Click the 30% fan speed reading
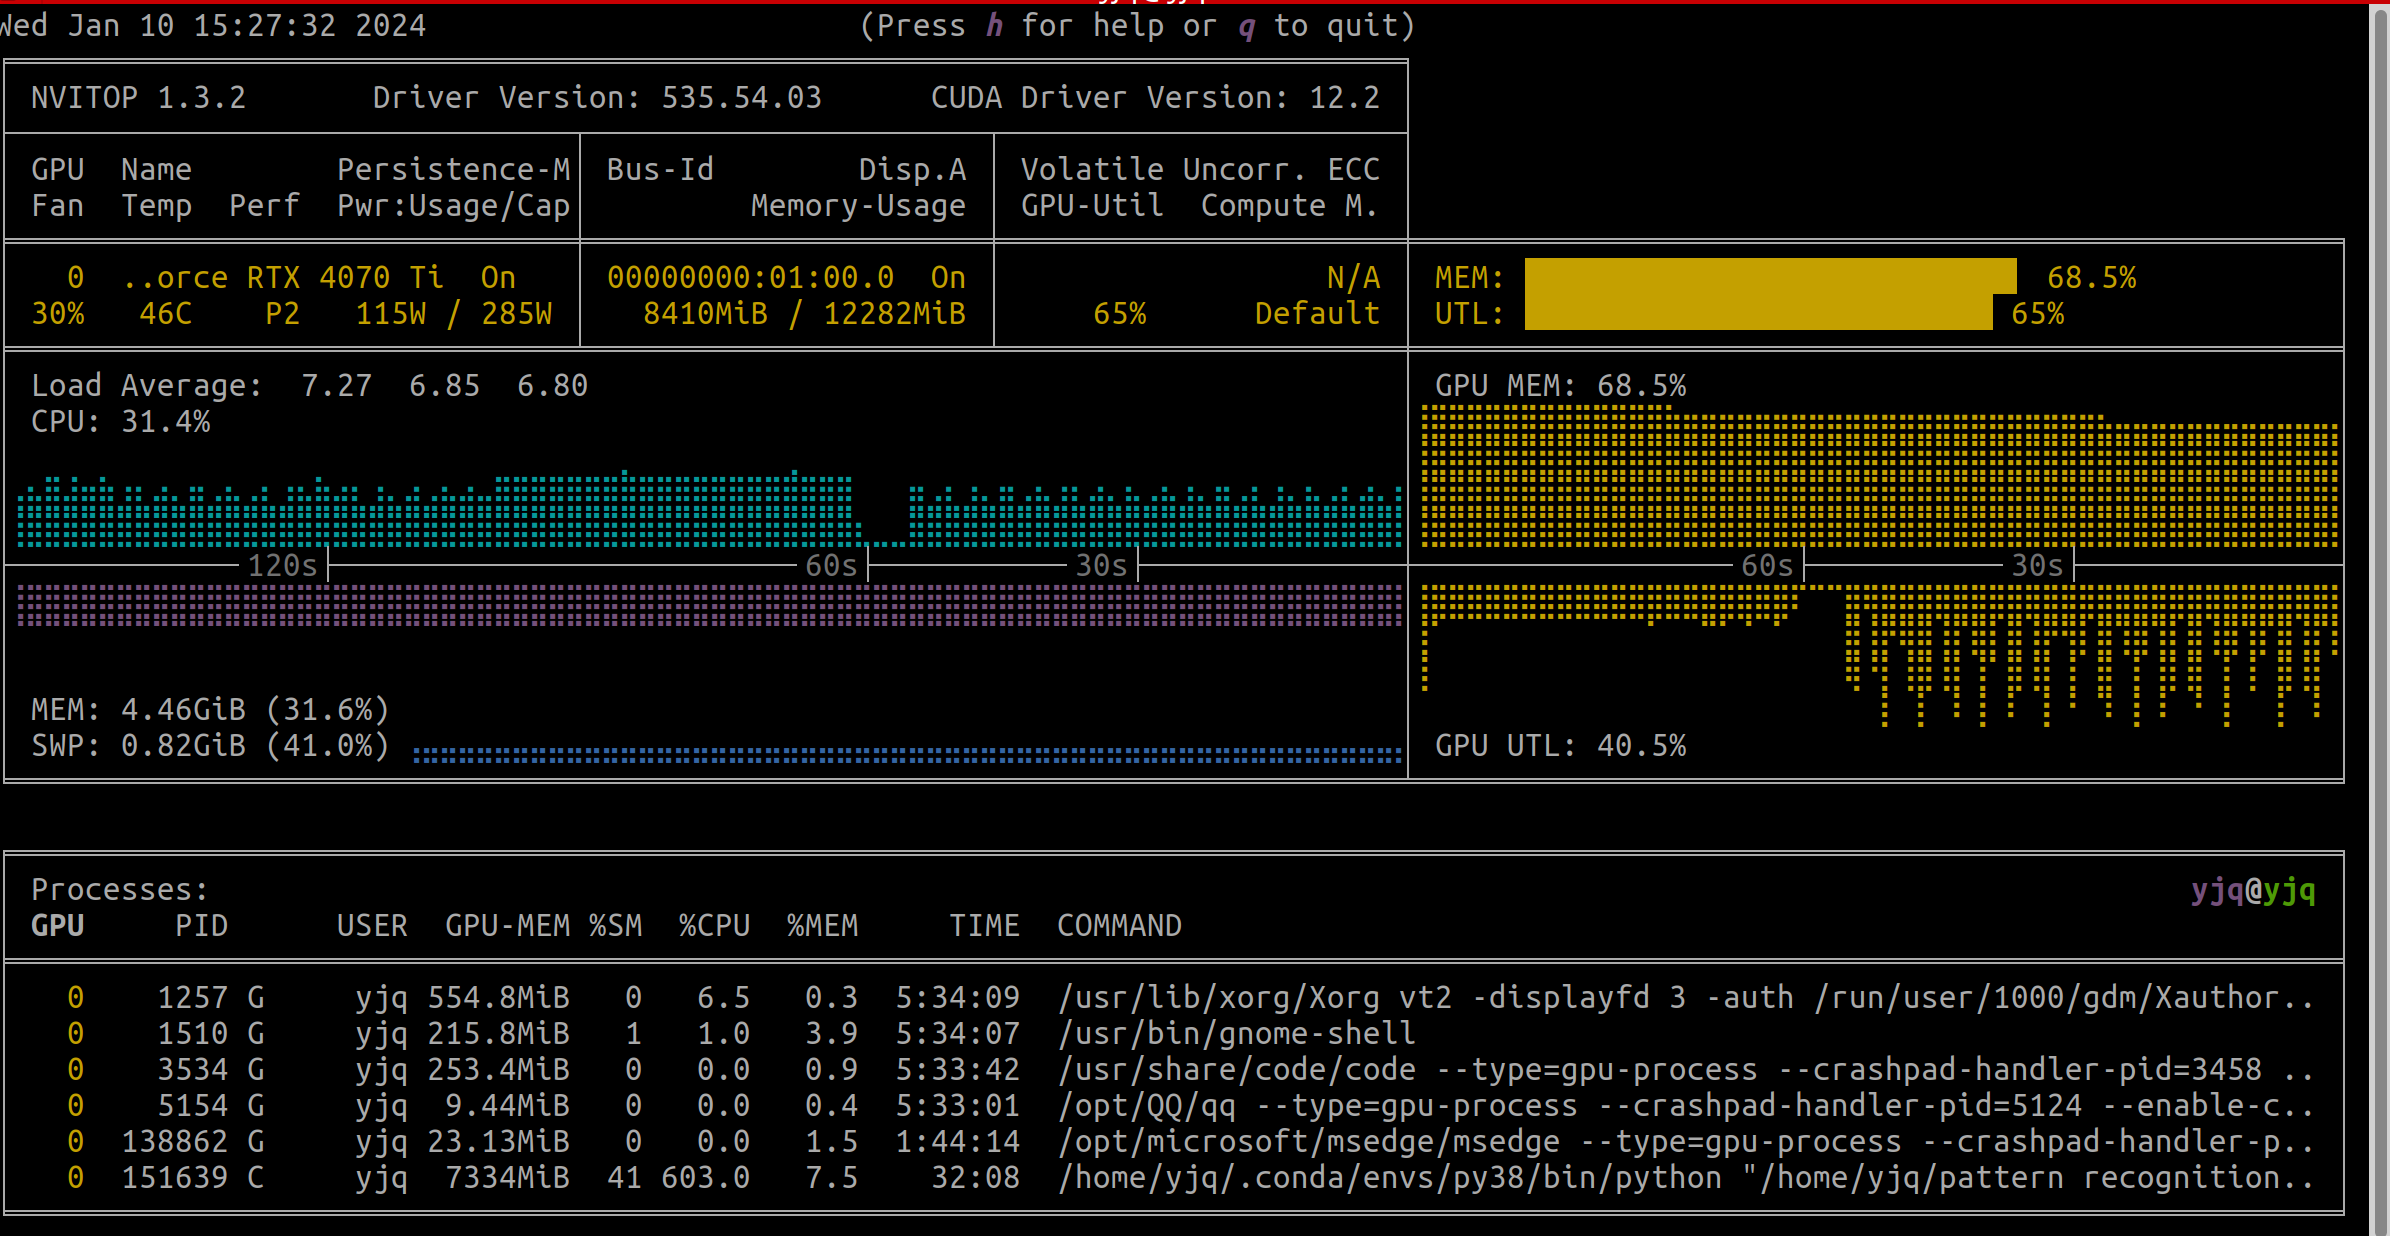 [57, 313]
